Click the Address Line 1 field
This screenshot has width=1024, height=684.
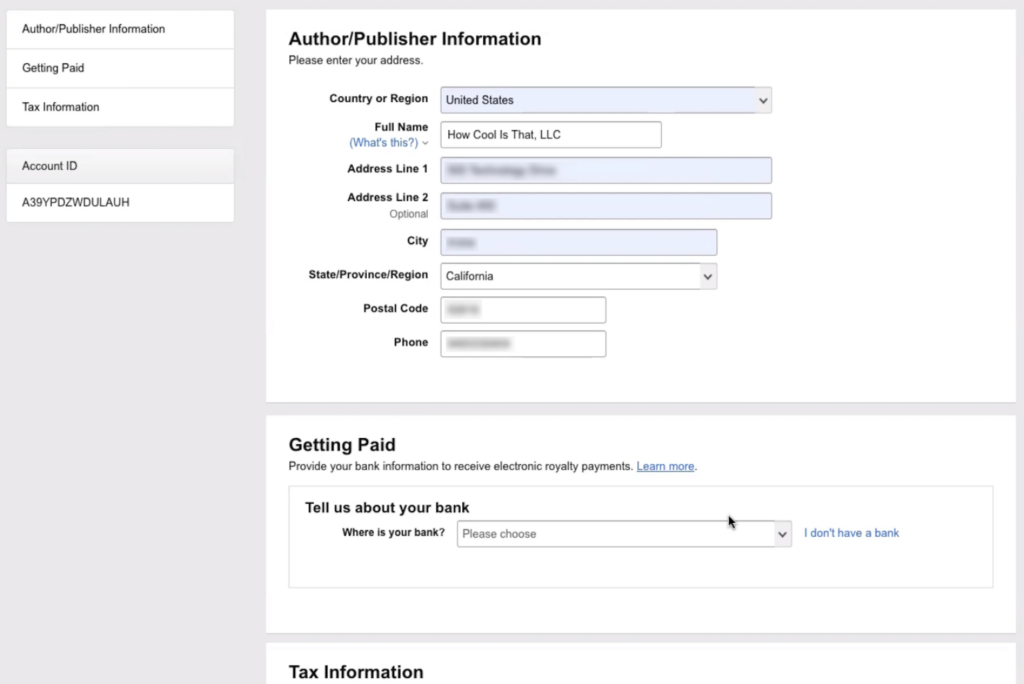pyautogui.click(x=605, y=170)
